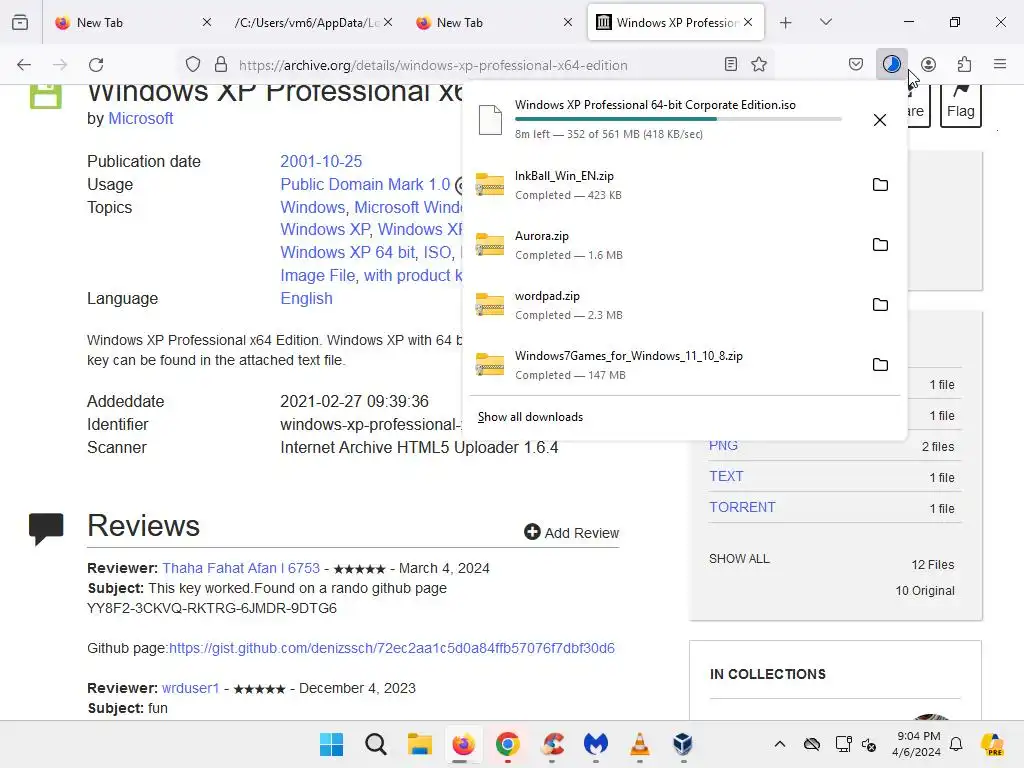Click SHOW ALL files

coord(739,559)
